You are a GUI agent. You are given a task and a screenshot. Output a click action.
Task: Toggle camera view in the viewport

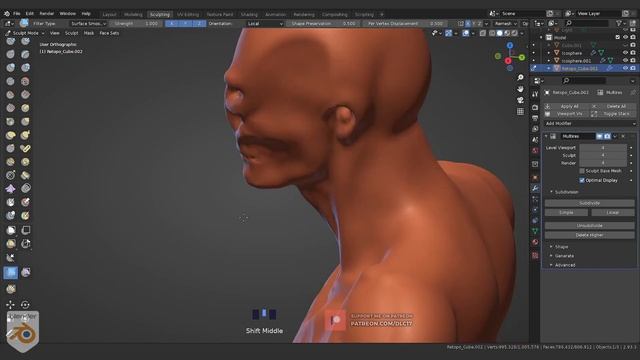(520, 100)
